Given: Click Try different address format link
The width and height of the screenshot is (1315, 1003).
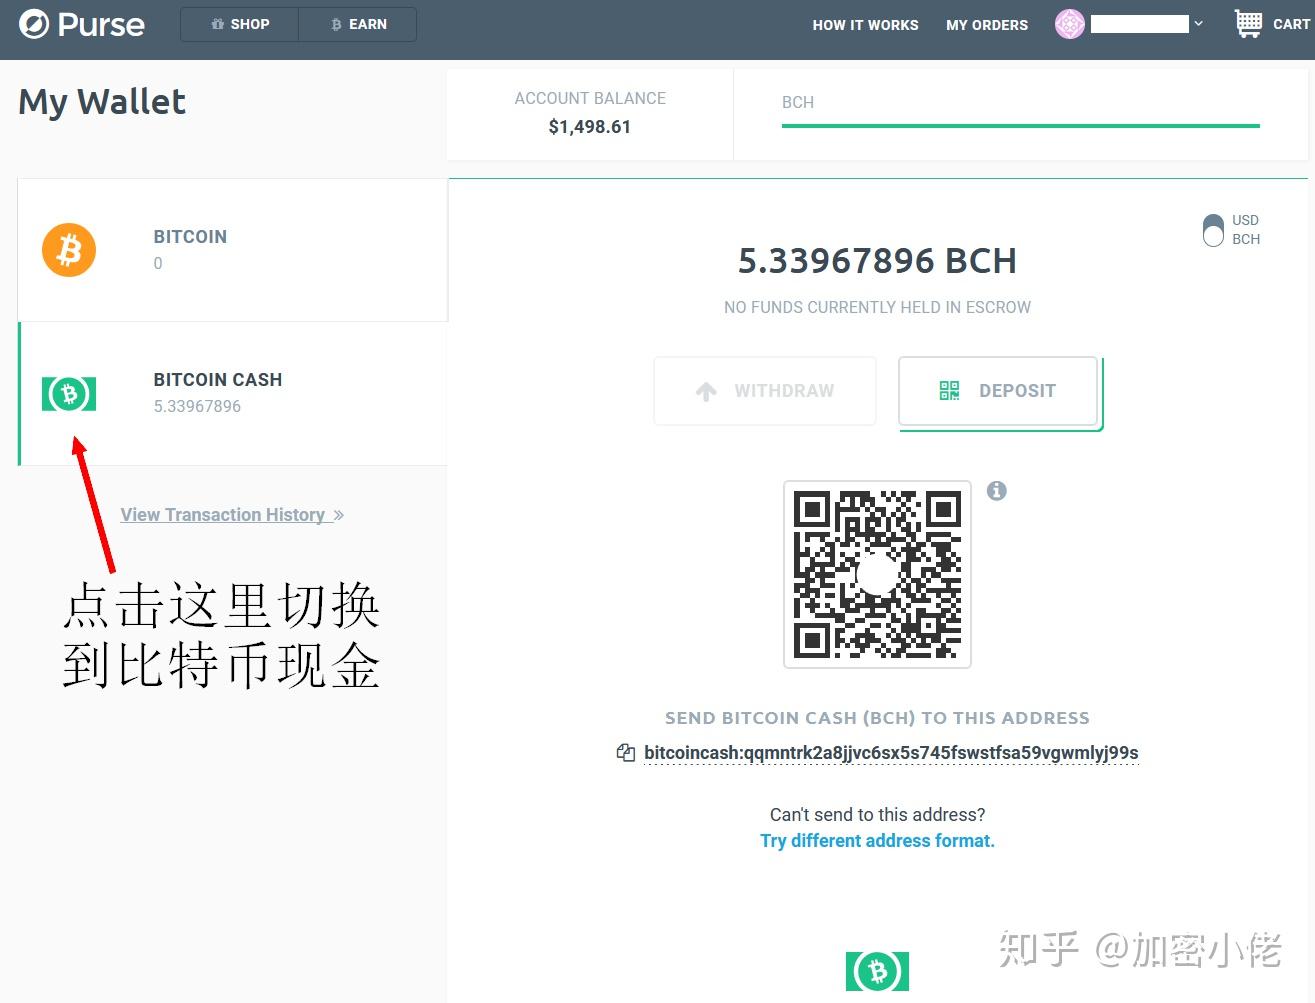Looking at the screenshot, I should (877, 840).
